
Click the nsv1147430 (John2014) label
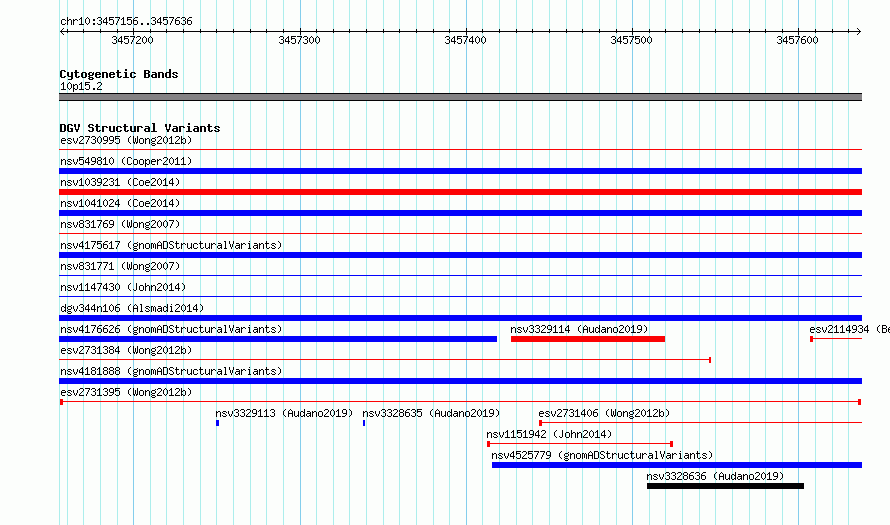pos(123,287)
